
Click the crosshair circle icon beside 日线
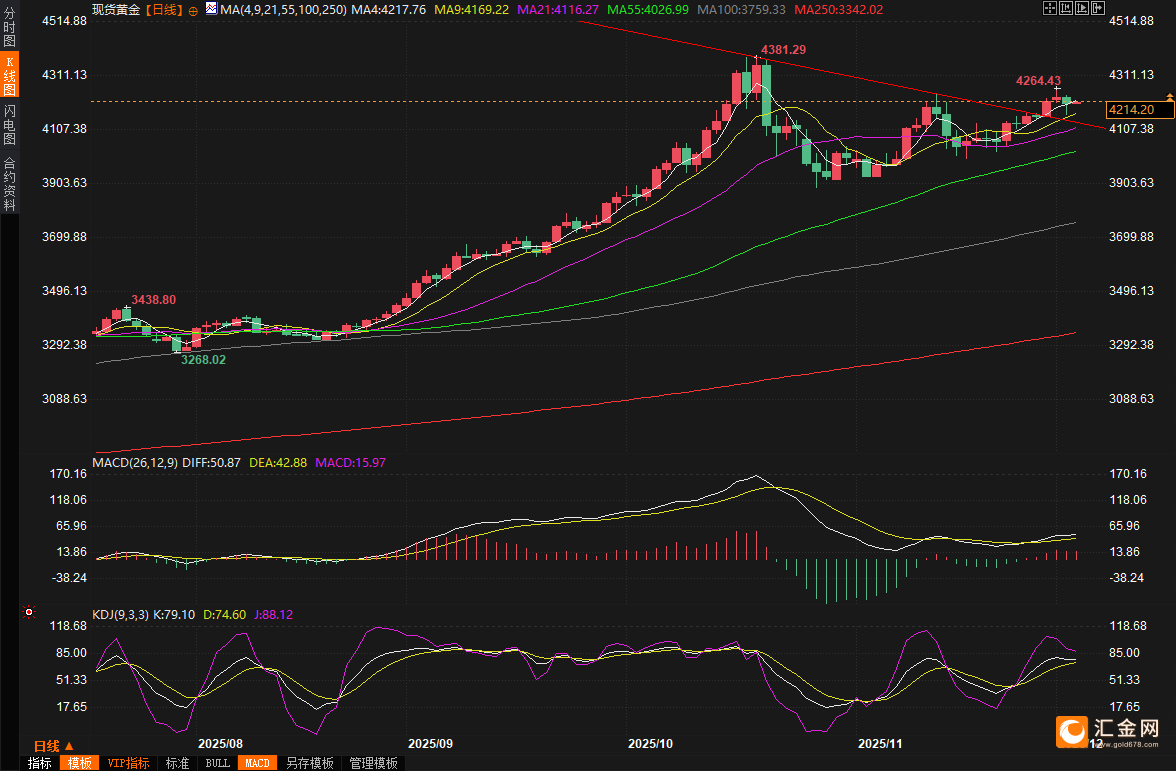pos(194,10)
